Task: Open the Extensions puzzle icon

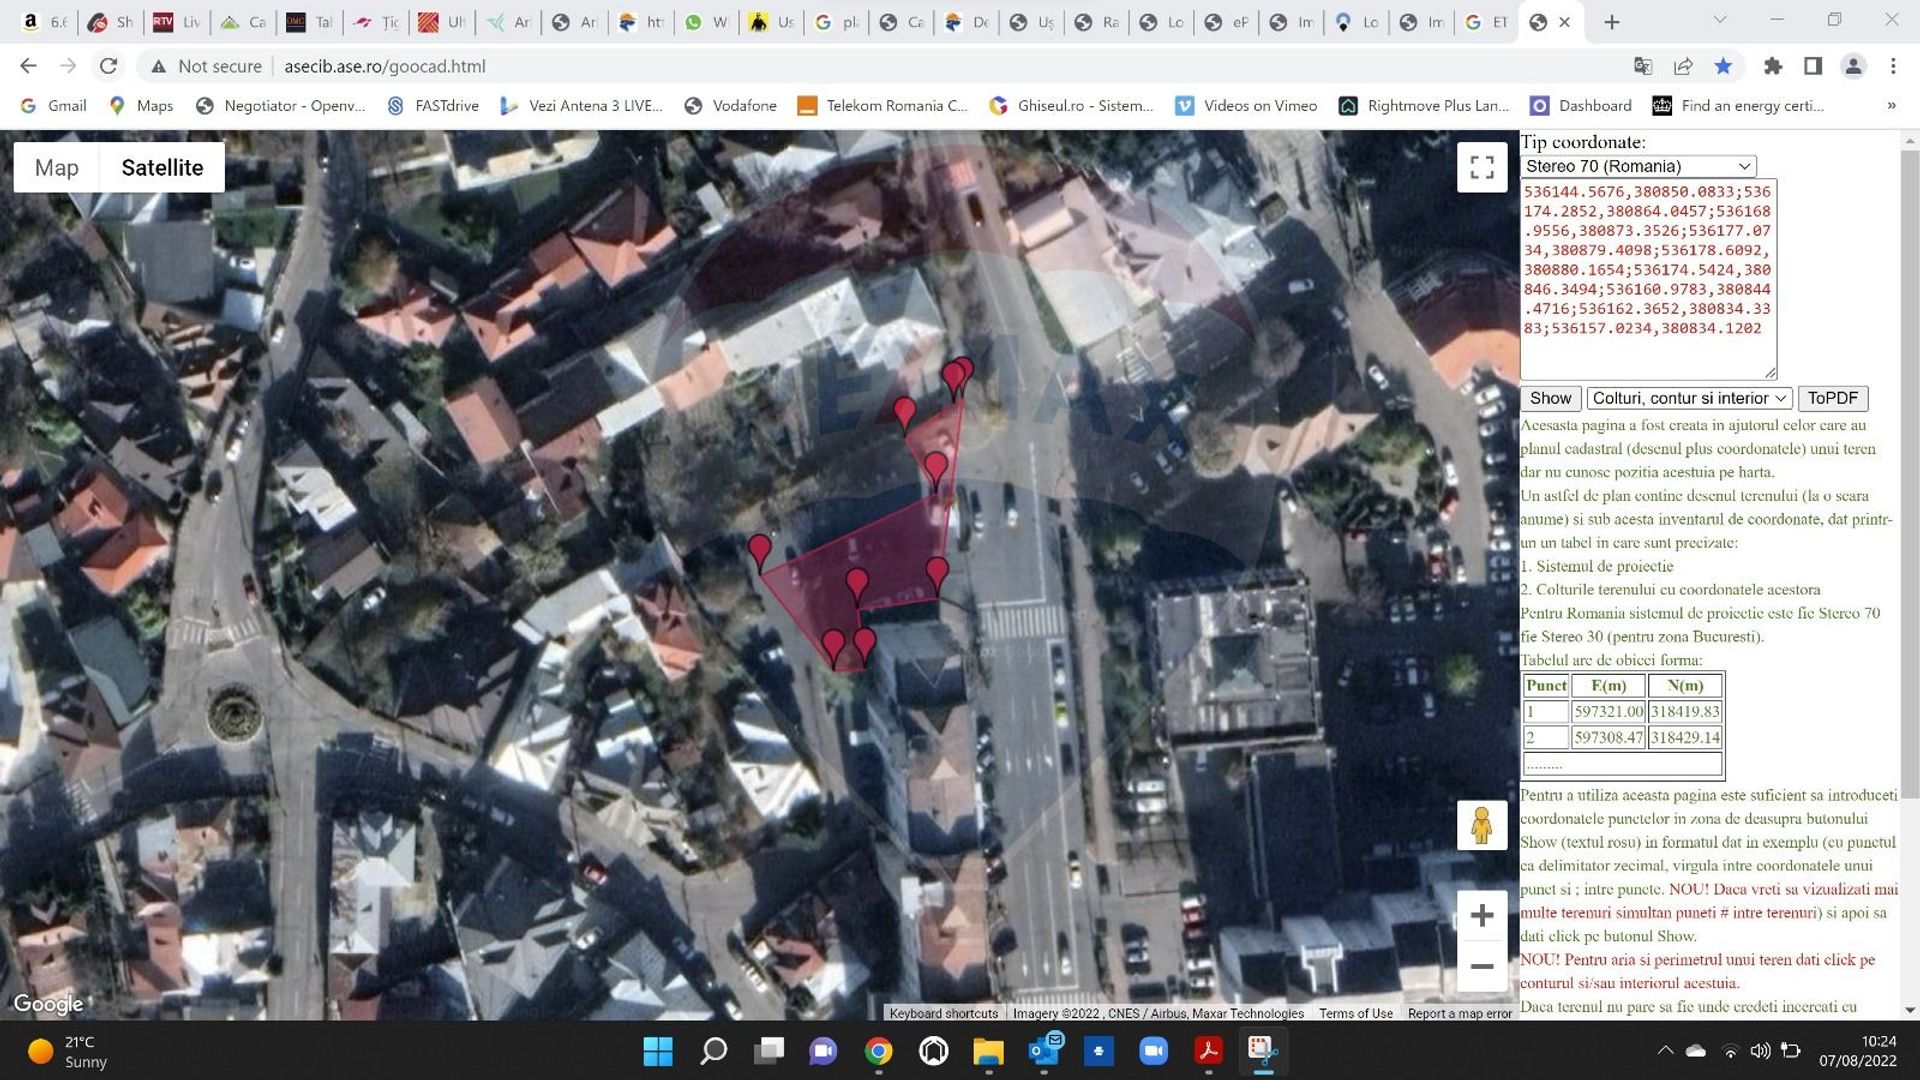Action: [1772, 66]
